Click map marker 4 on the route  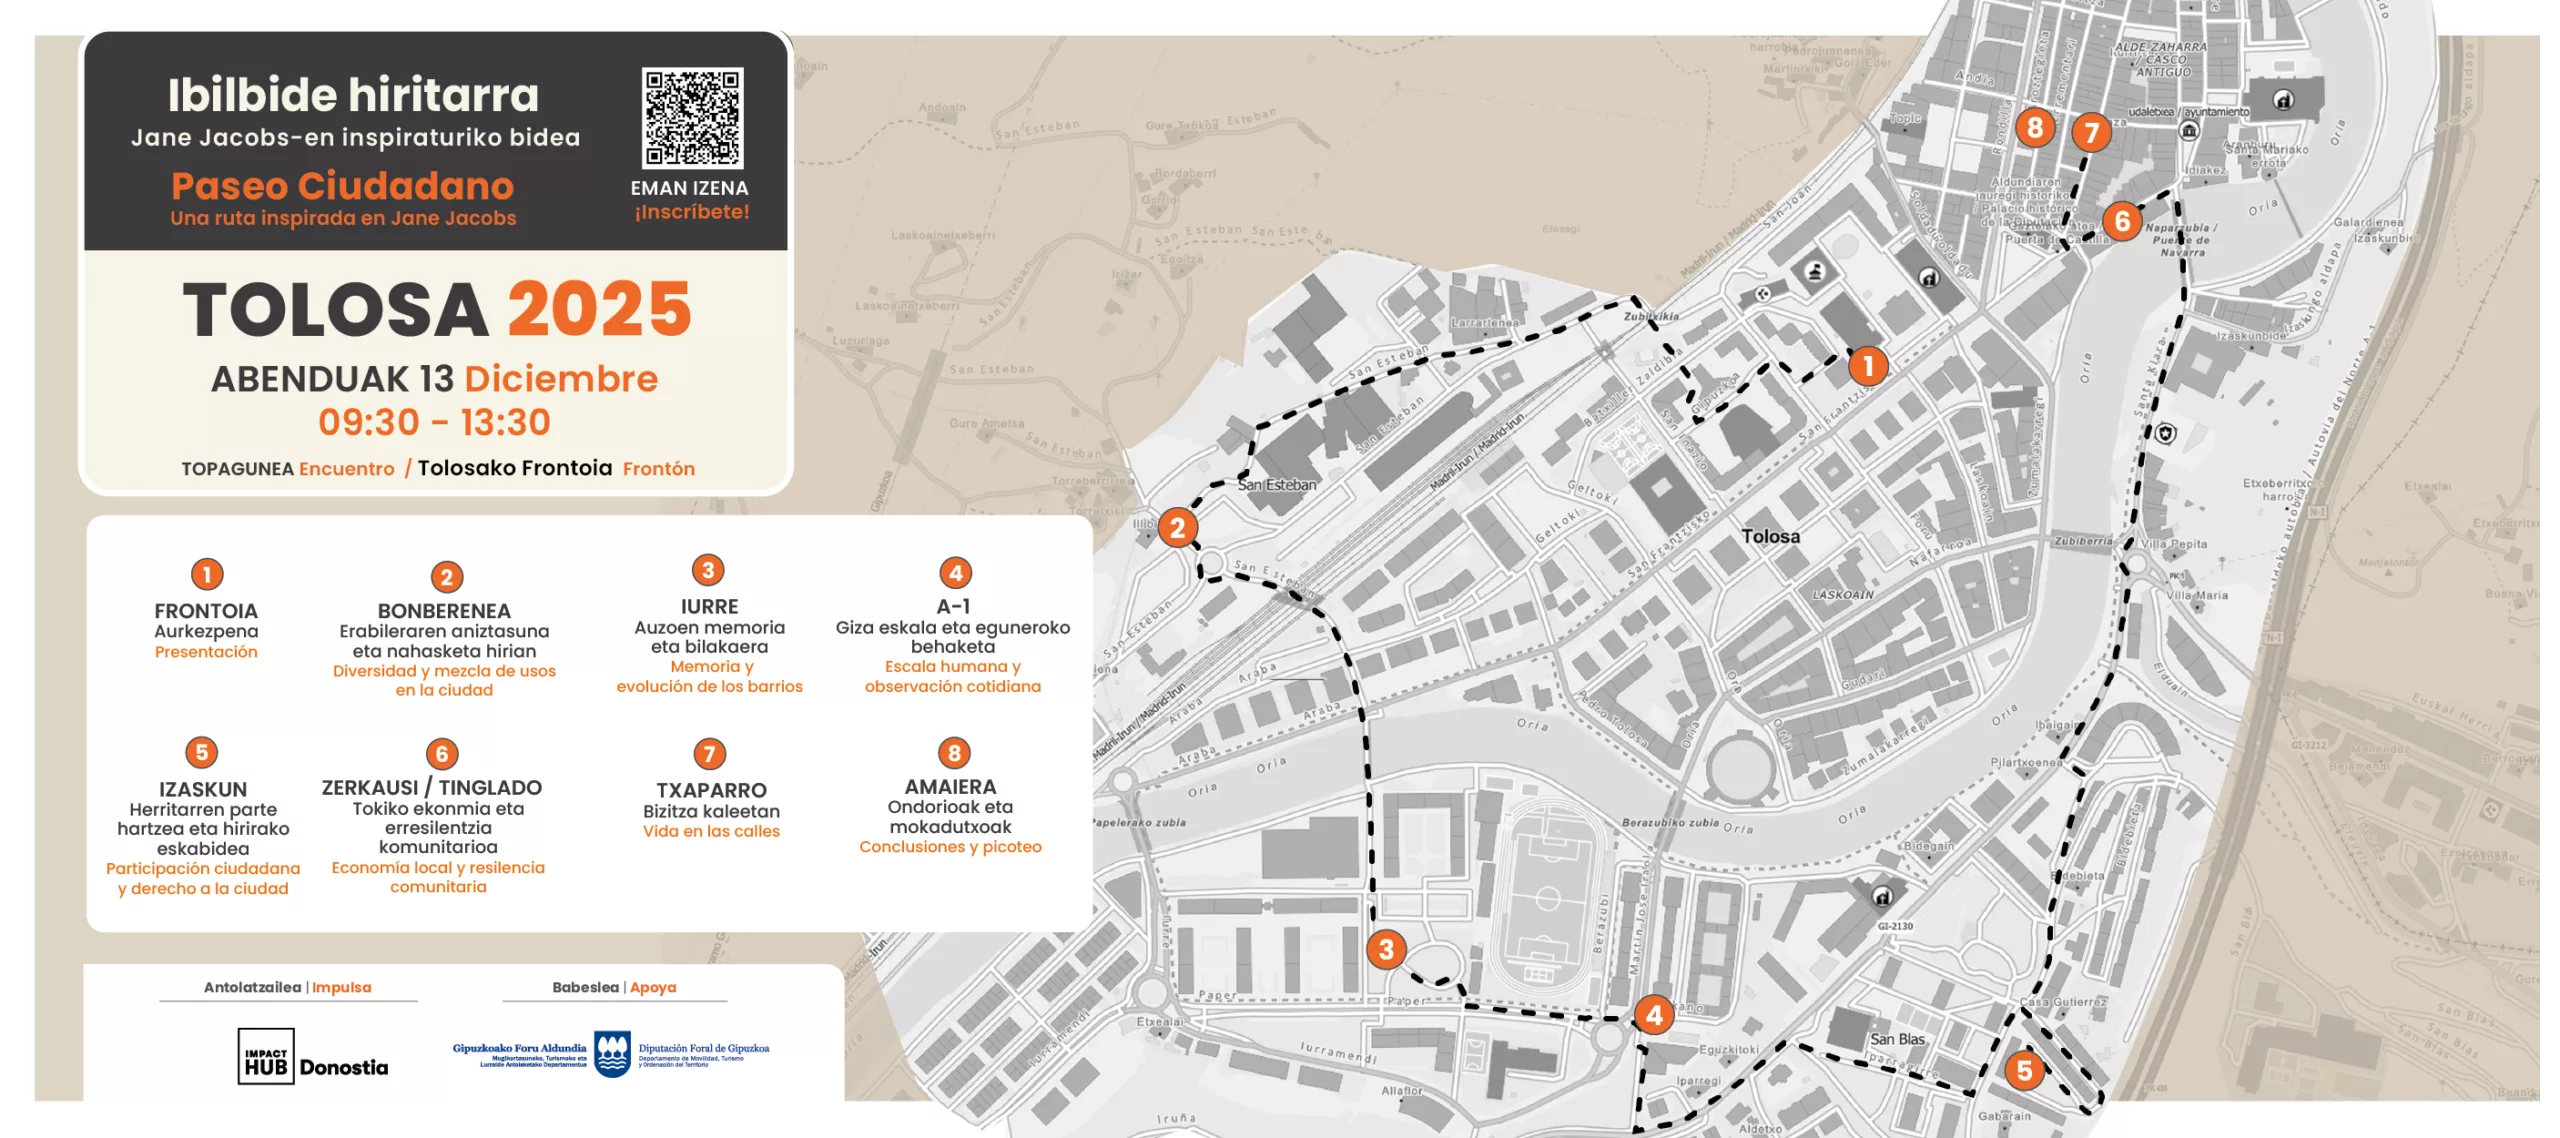1653,1016
